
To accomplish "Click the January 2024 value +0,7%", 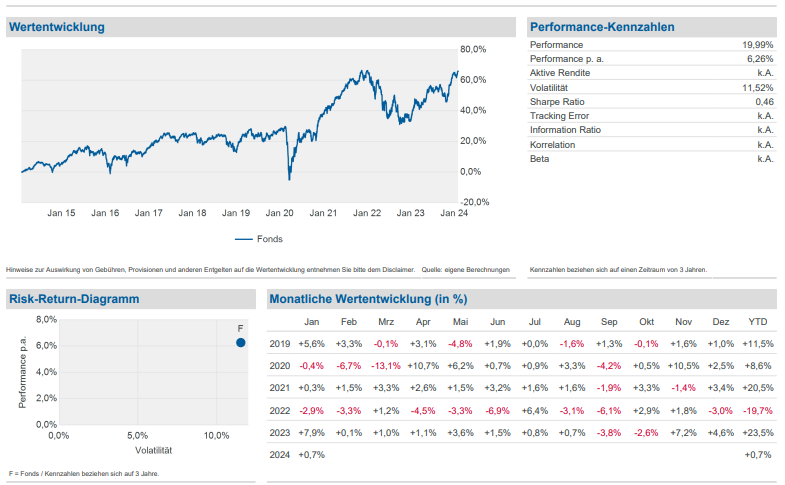I will [314, 455].
